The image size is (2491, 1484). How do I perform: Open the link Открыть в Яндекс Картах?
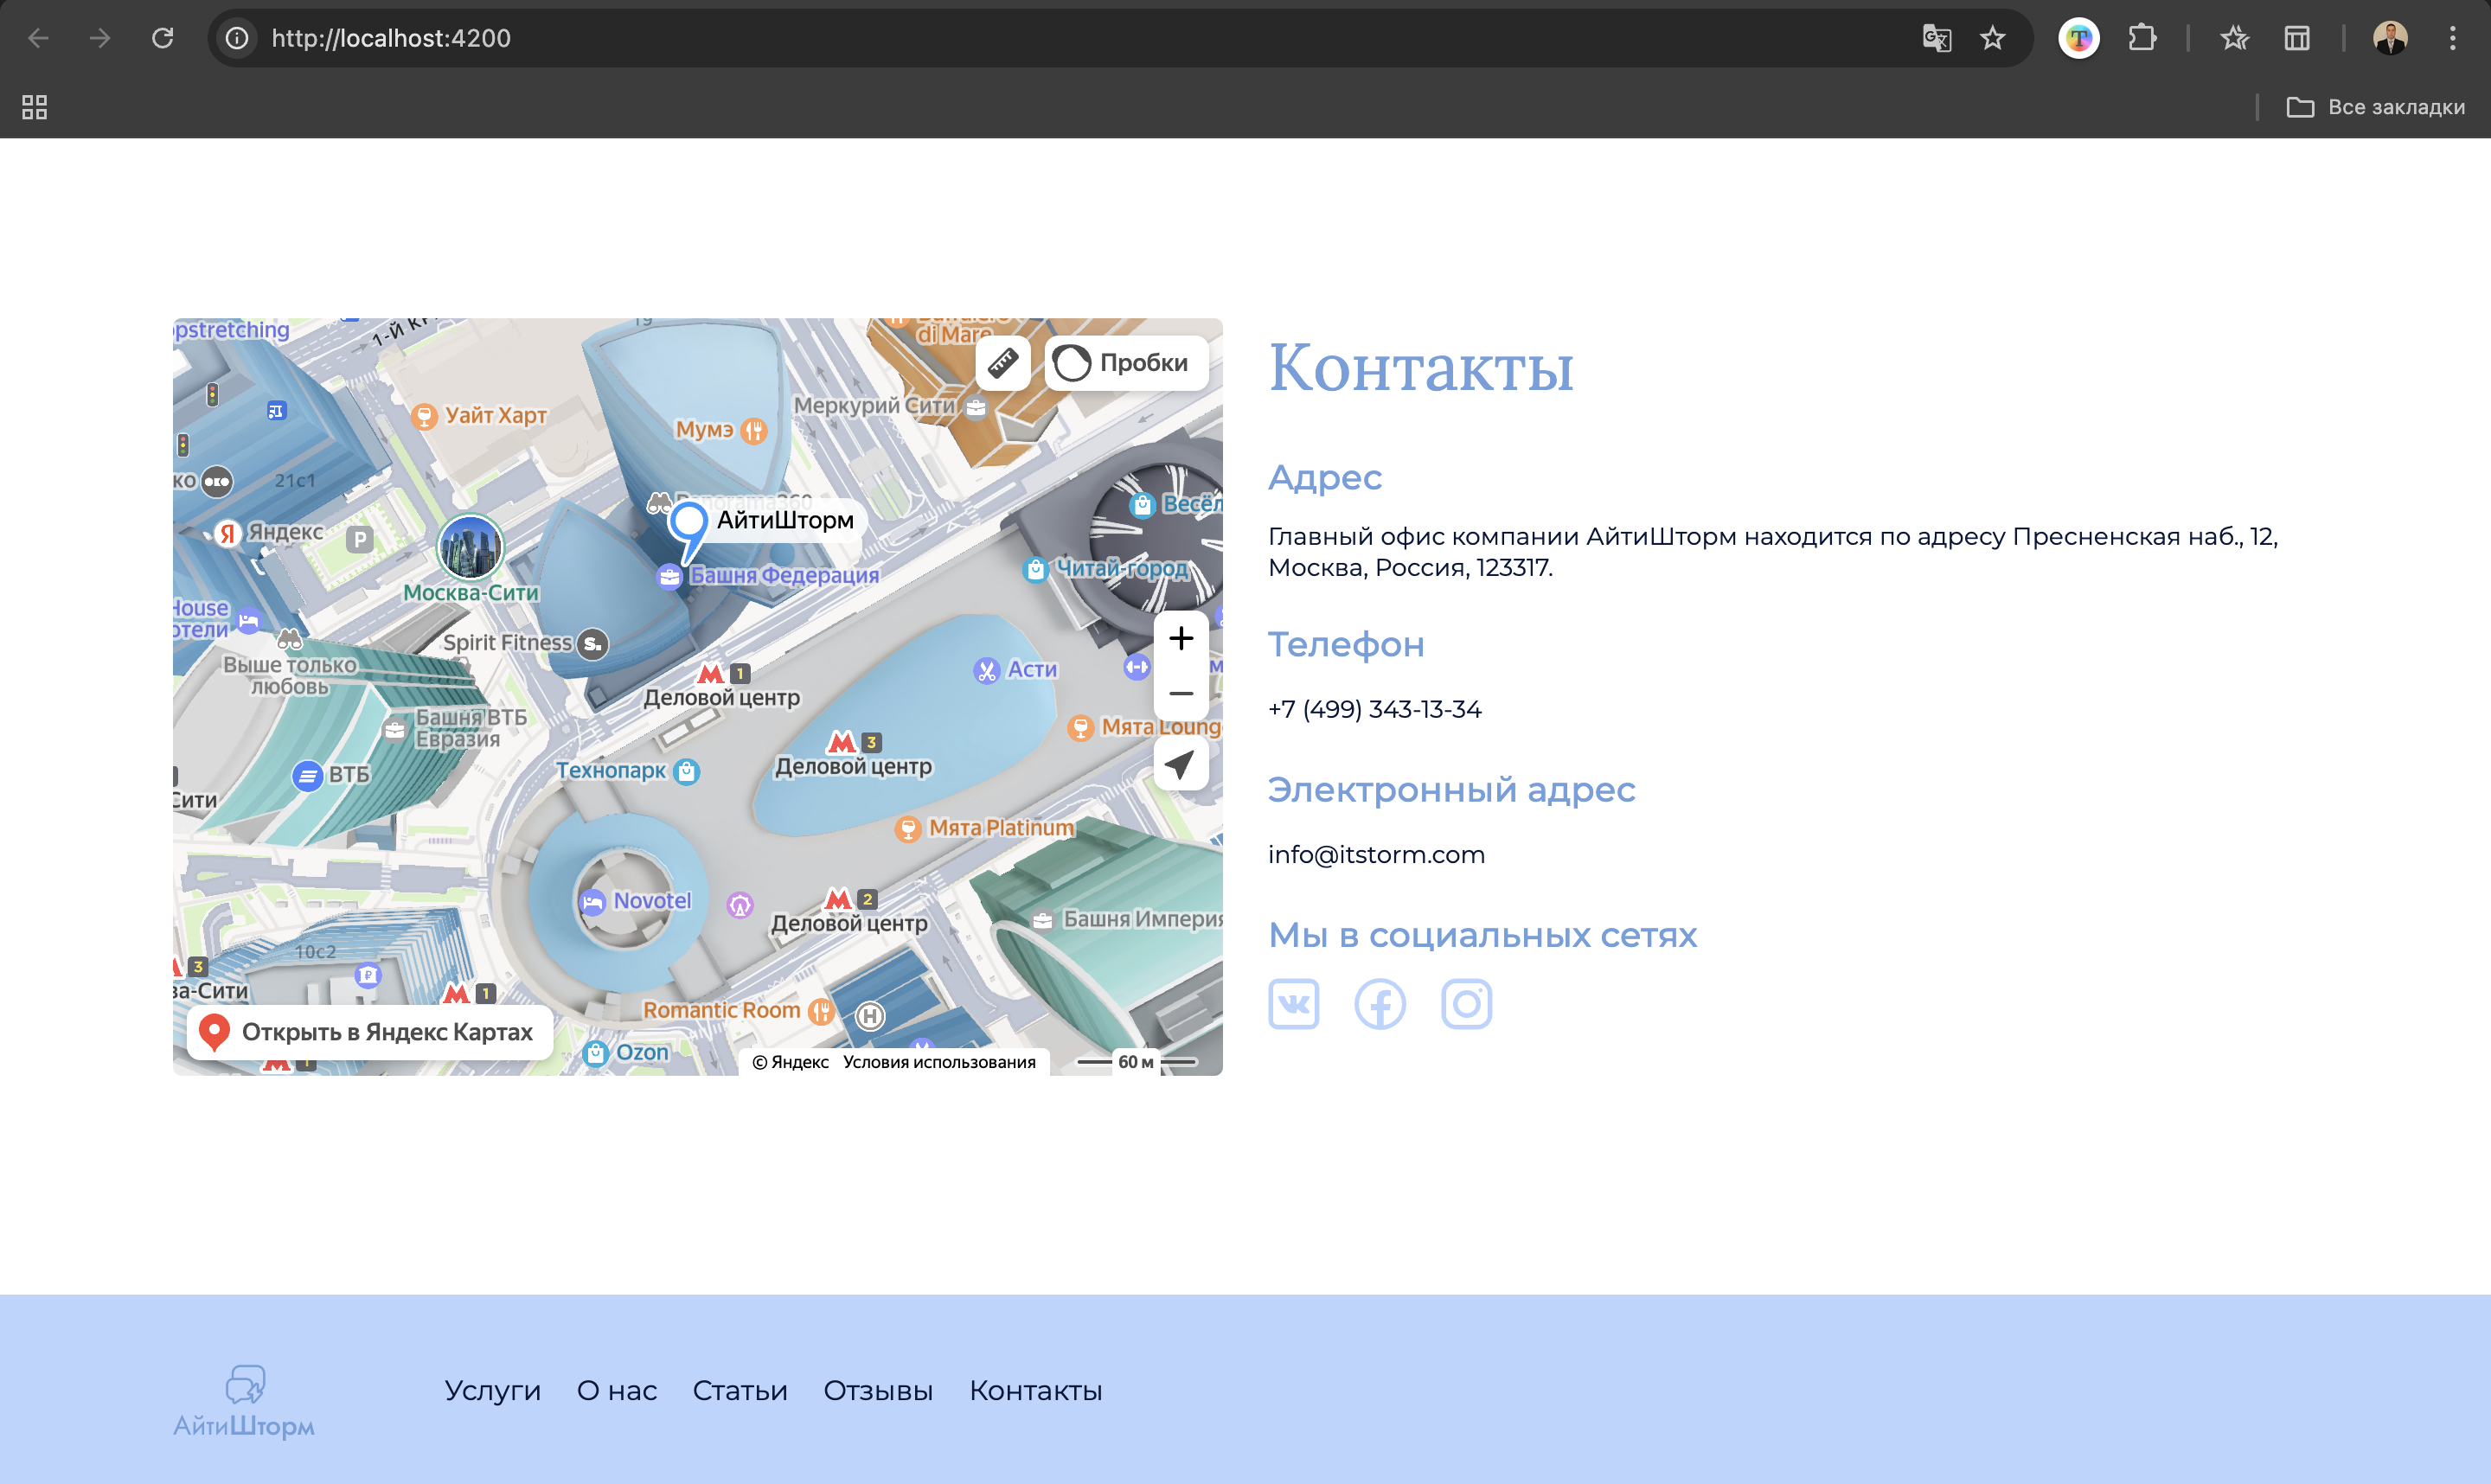(370, 1031)
